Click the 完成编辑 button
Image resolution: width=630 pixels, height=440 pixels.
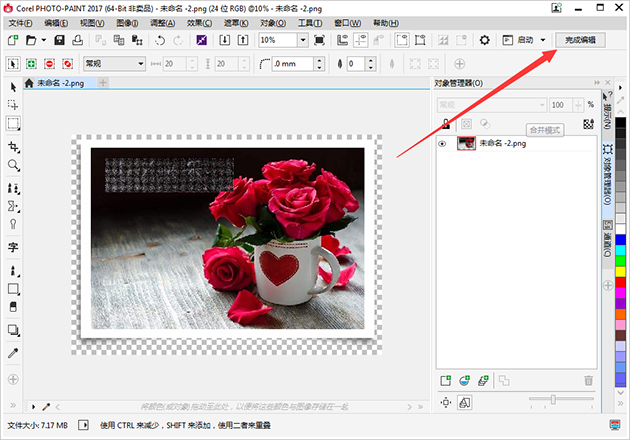click(579, 40)
